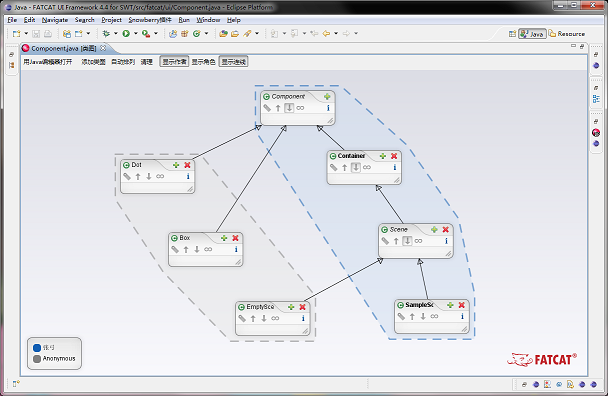Click the up arrow on the SampleScene node
This screenshot has height=396, width=608.
pyautogui.click(x=413, y=316)
